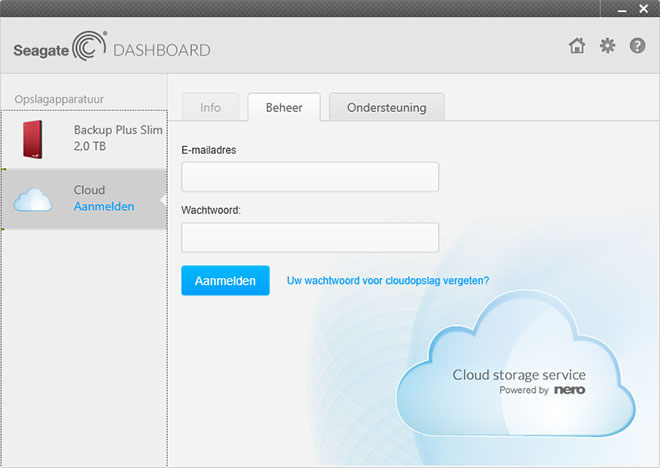Click into the Wachtwoord field
The width and height of the screenshot is (660, 468).
(x=310, y=238)
